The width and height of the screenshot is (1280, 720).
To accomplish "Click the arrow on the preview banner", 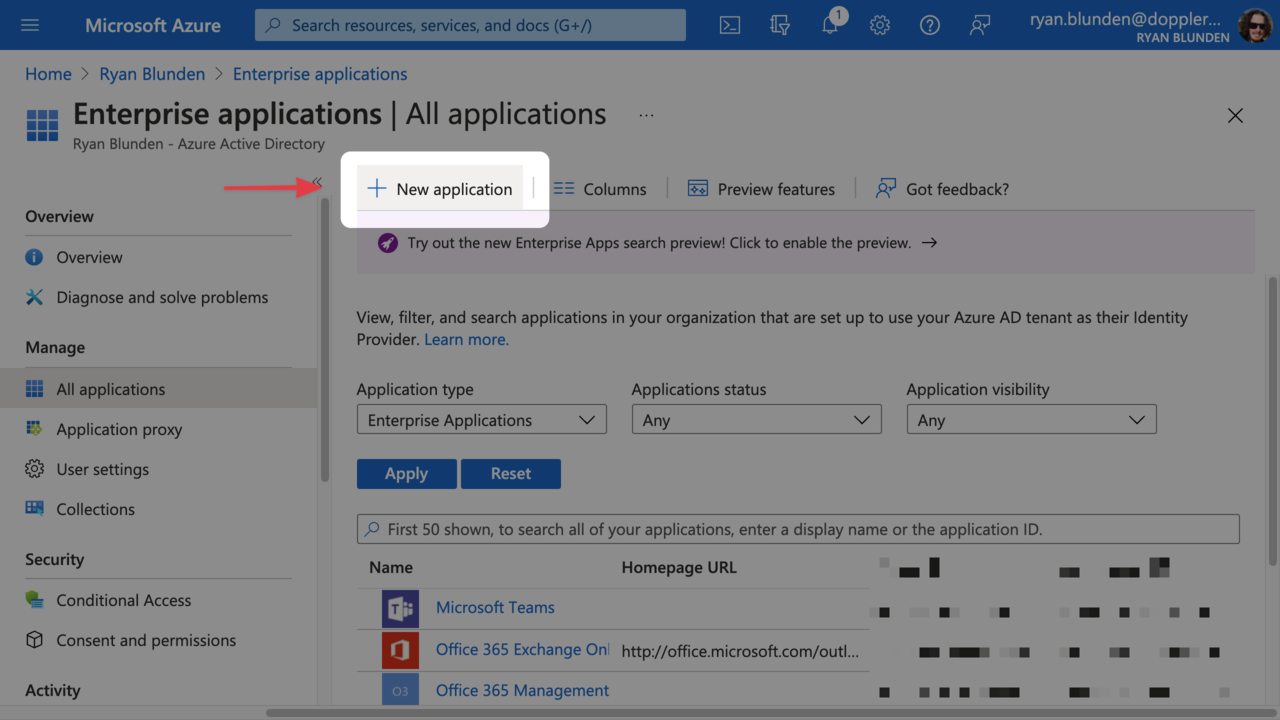I will click(x=929, y=243).
